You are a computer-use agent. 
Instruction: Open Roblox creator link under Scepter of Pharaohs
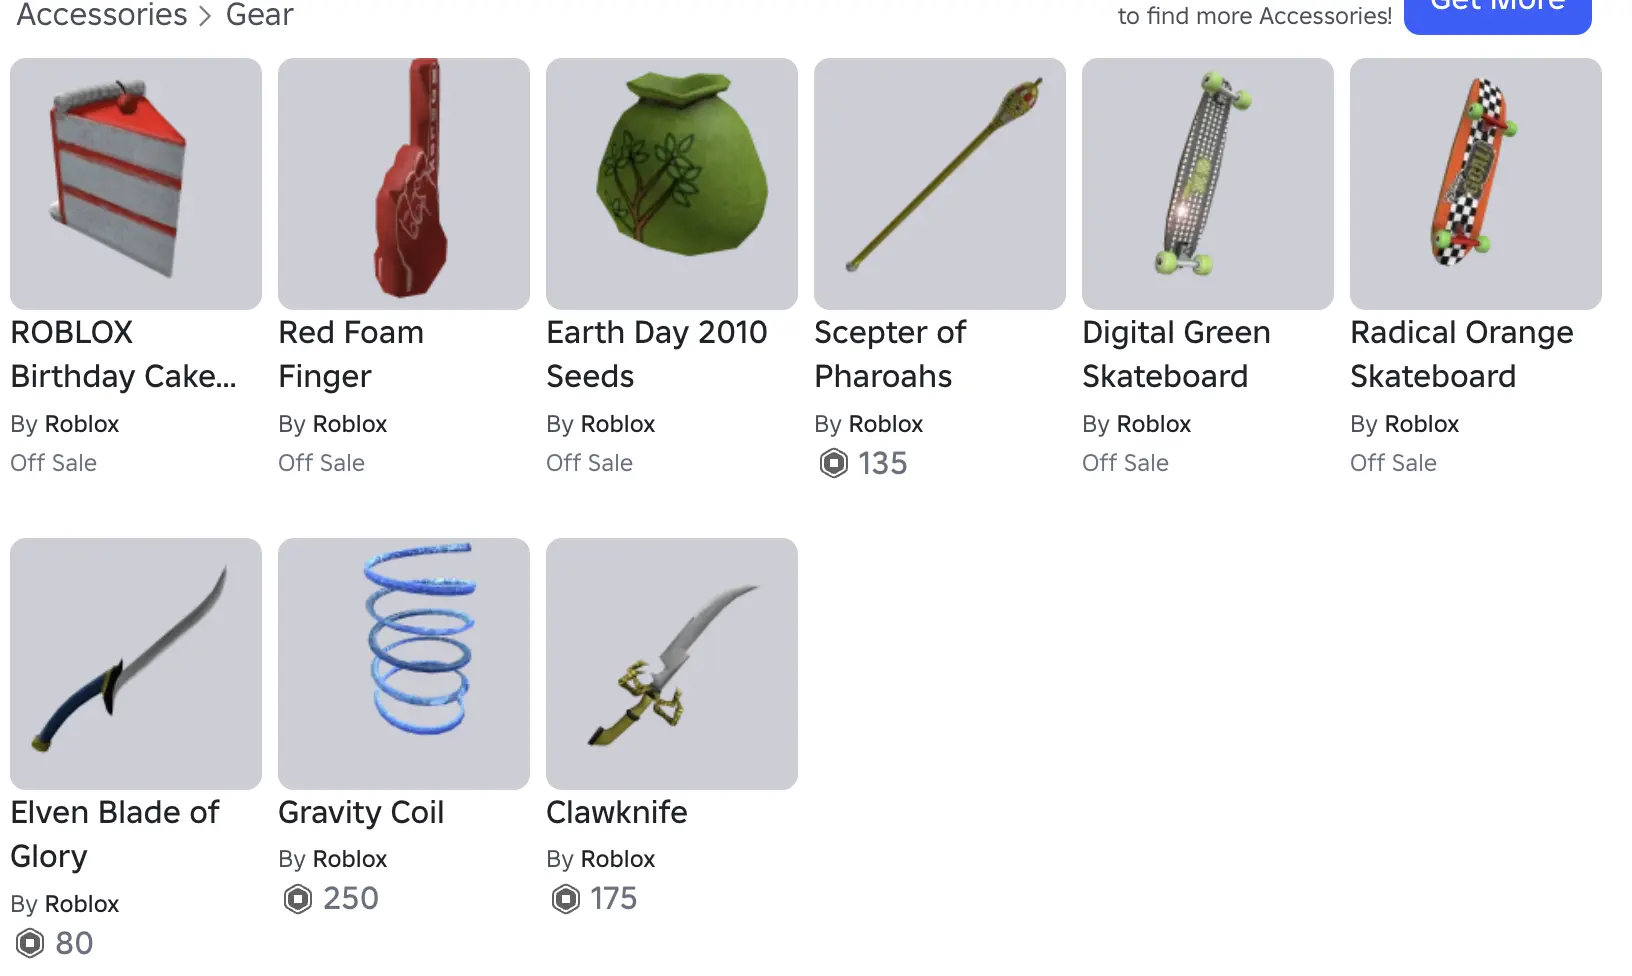tap(885, 424)
